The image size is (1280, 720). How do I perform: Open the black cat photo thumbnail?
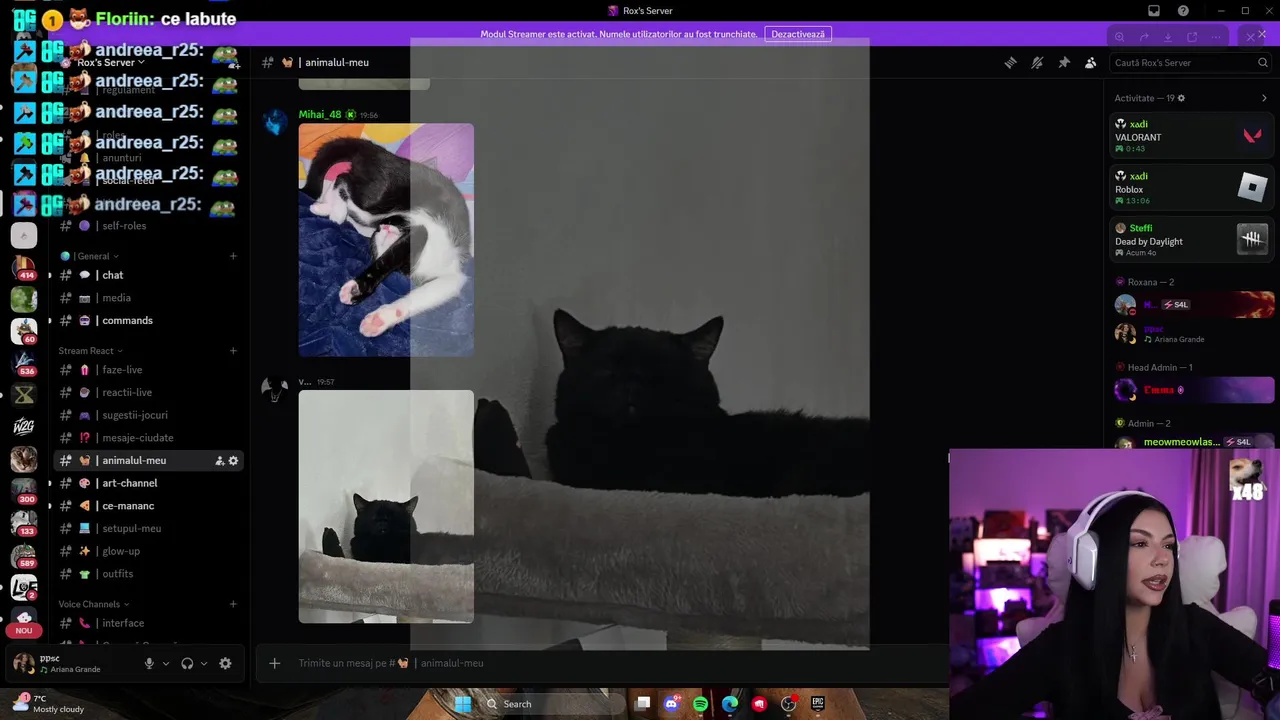coord(386,507)
